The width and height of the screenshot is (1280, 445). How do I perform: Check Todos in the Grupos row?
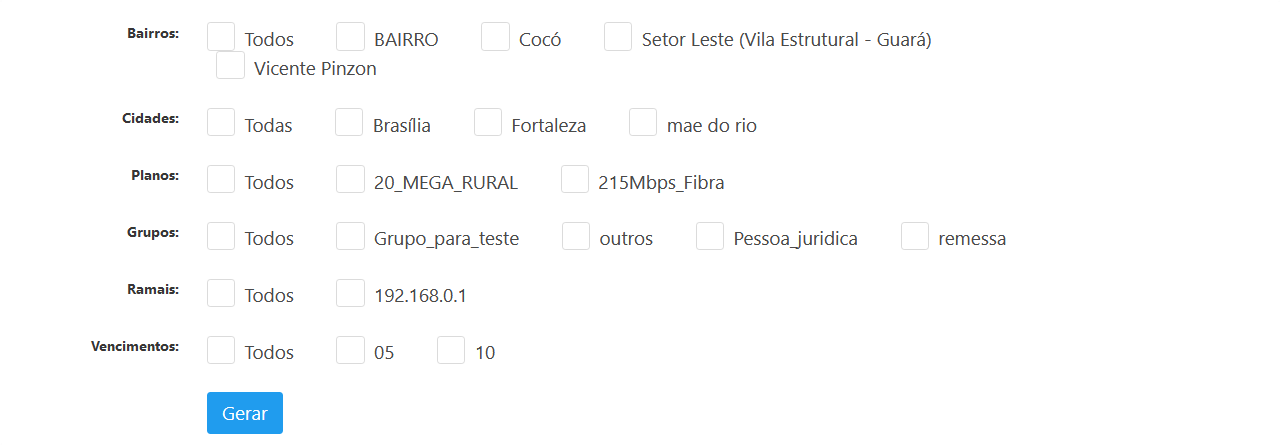pyautogui.click(x=221, y=237)
